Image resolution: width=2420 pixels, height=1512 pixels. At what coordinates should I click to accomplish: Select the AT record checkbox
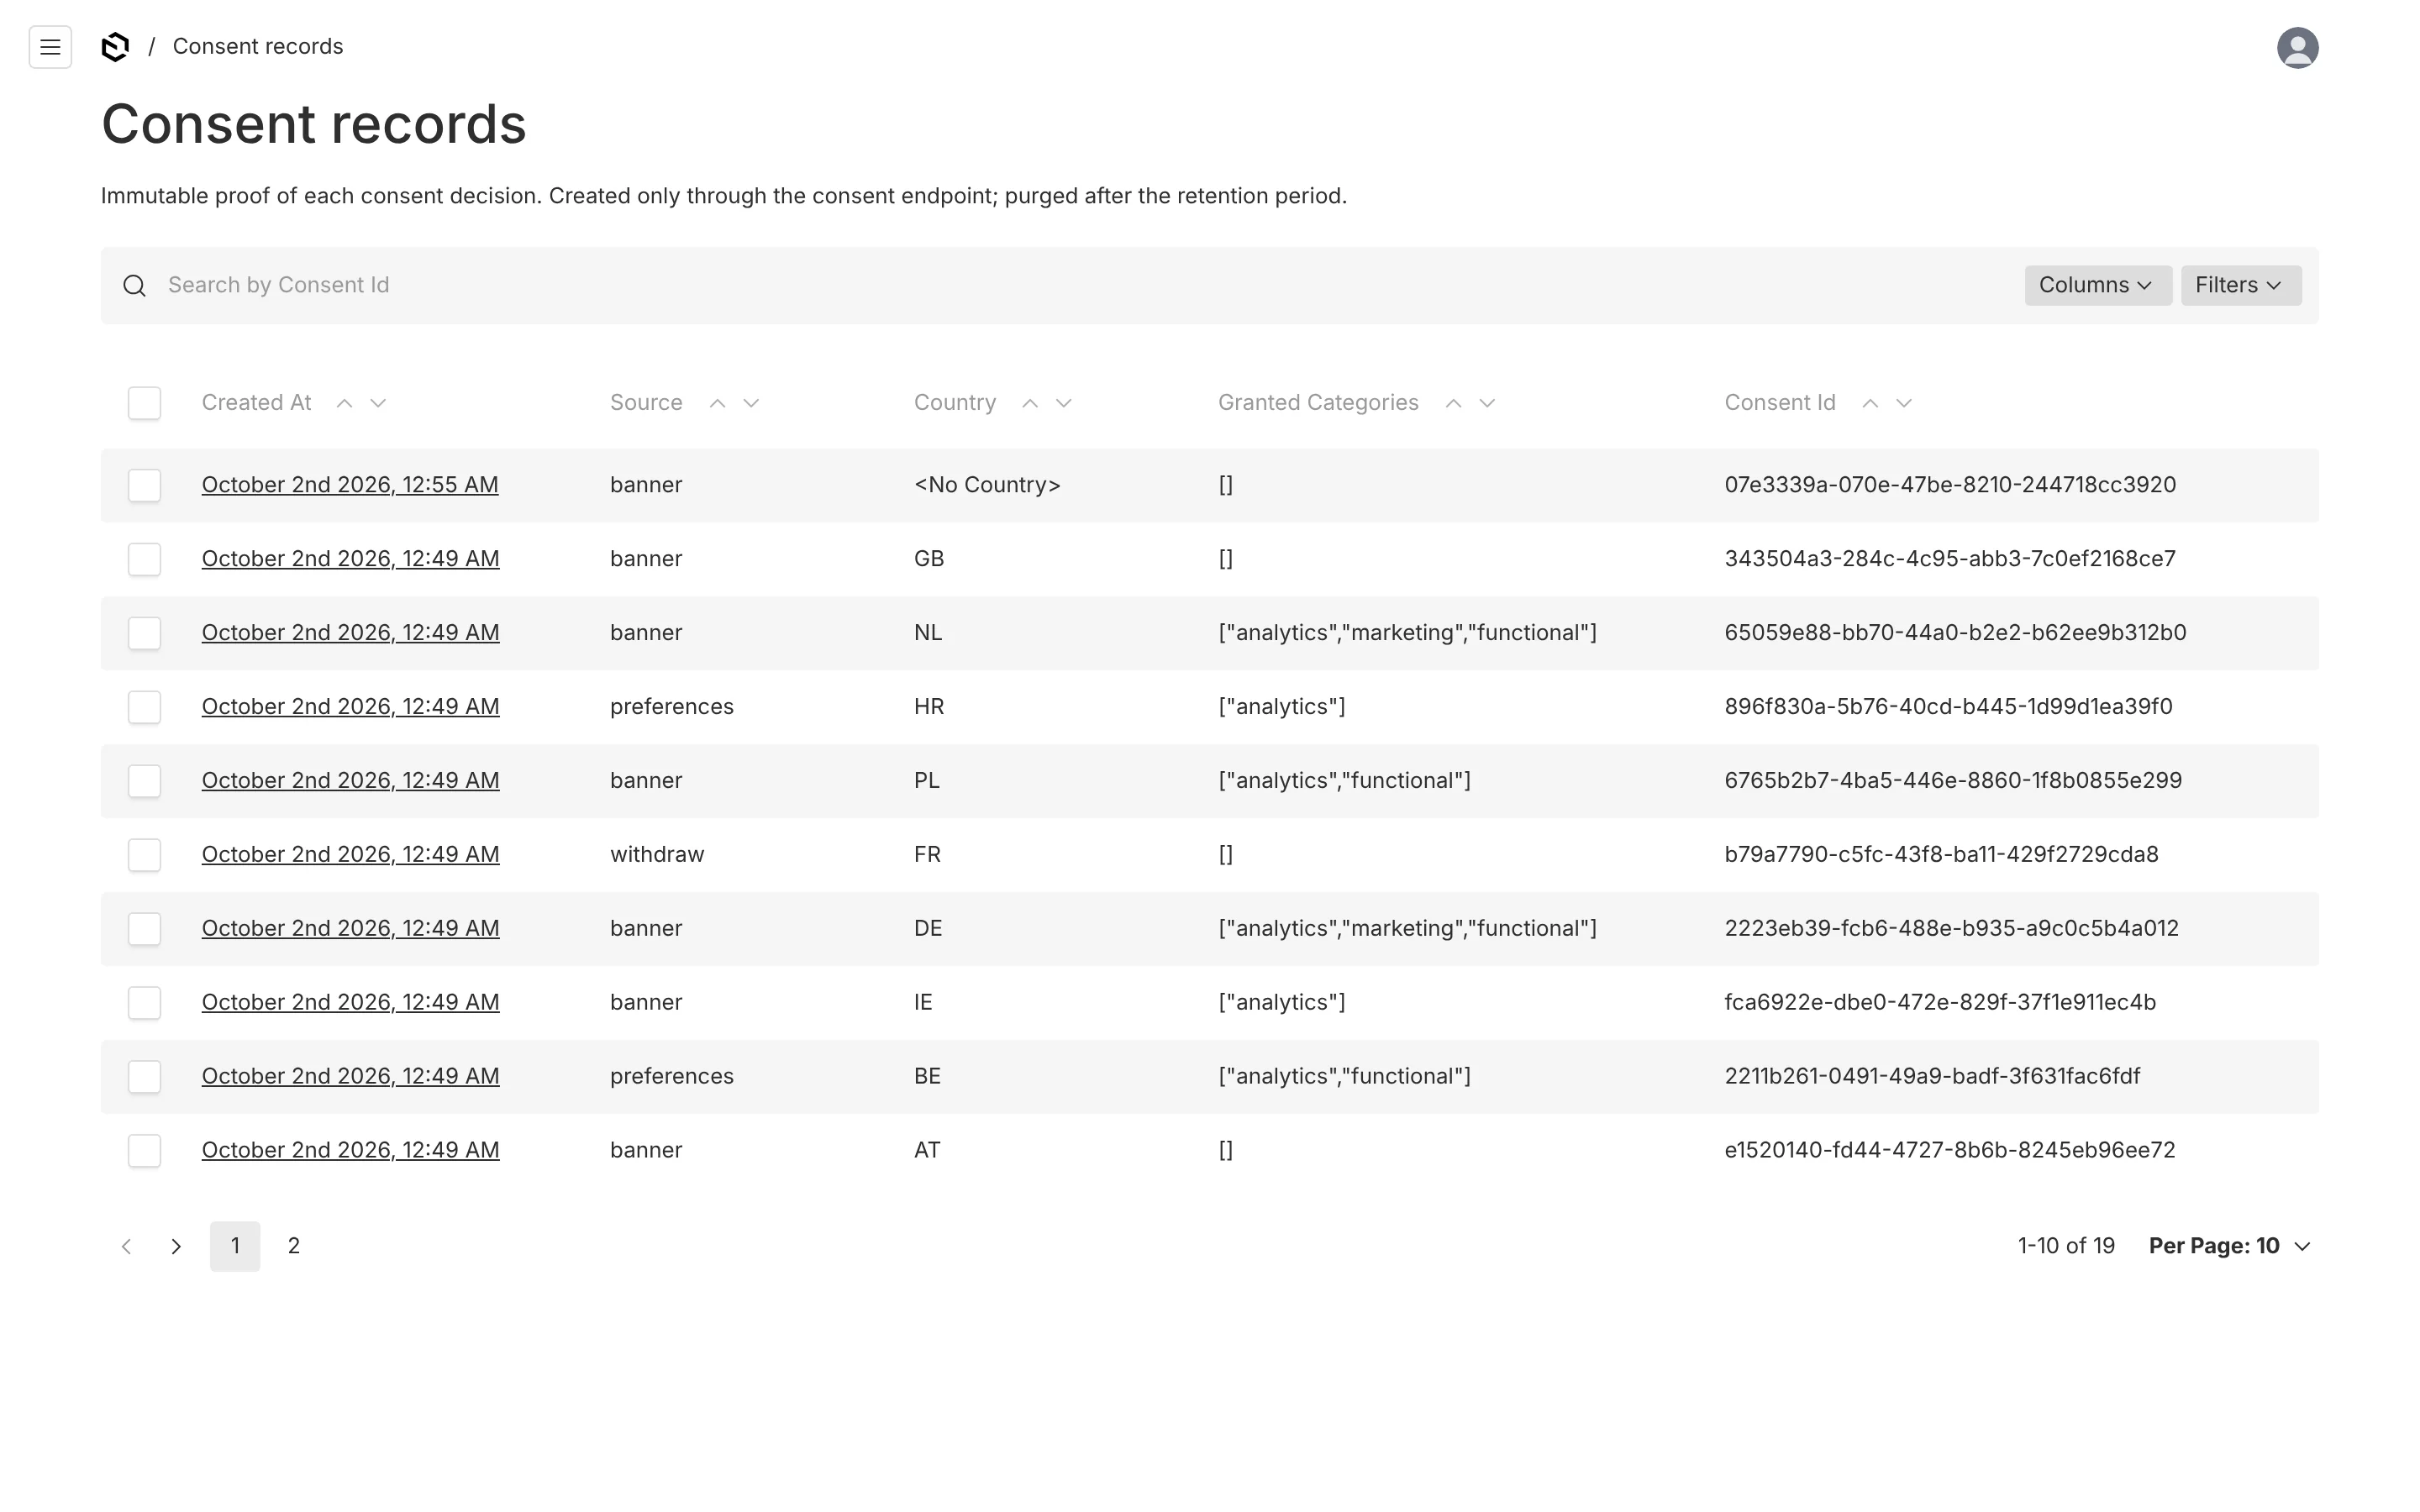pos(144,1151)
